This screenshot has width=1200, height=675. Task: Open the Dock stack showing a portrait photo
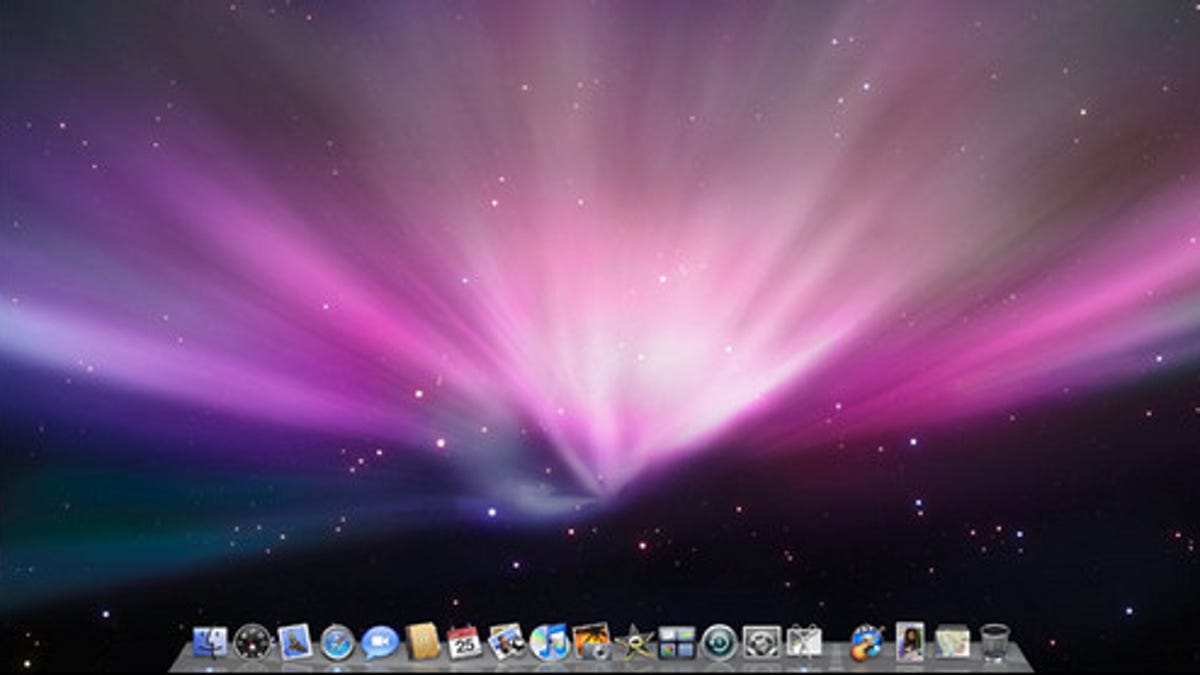(910, 641)
